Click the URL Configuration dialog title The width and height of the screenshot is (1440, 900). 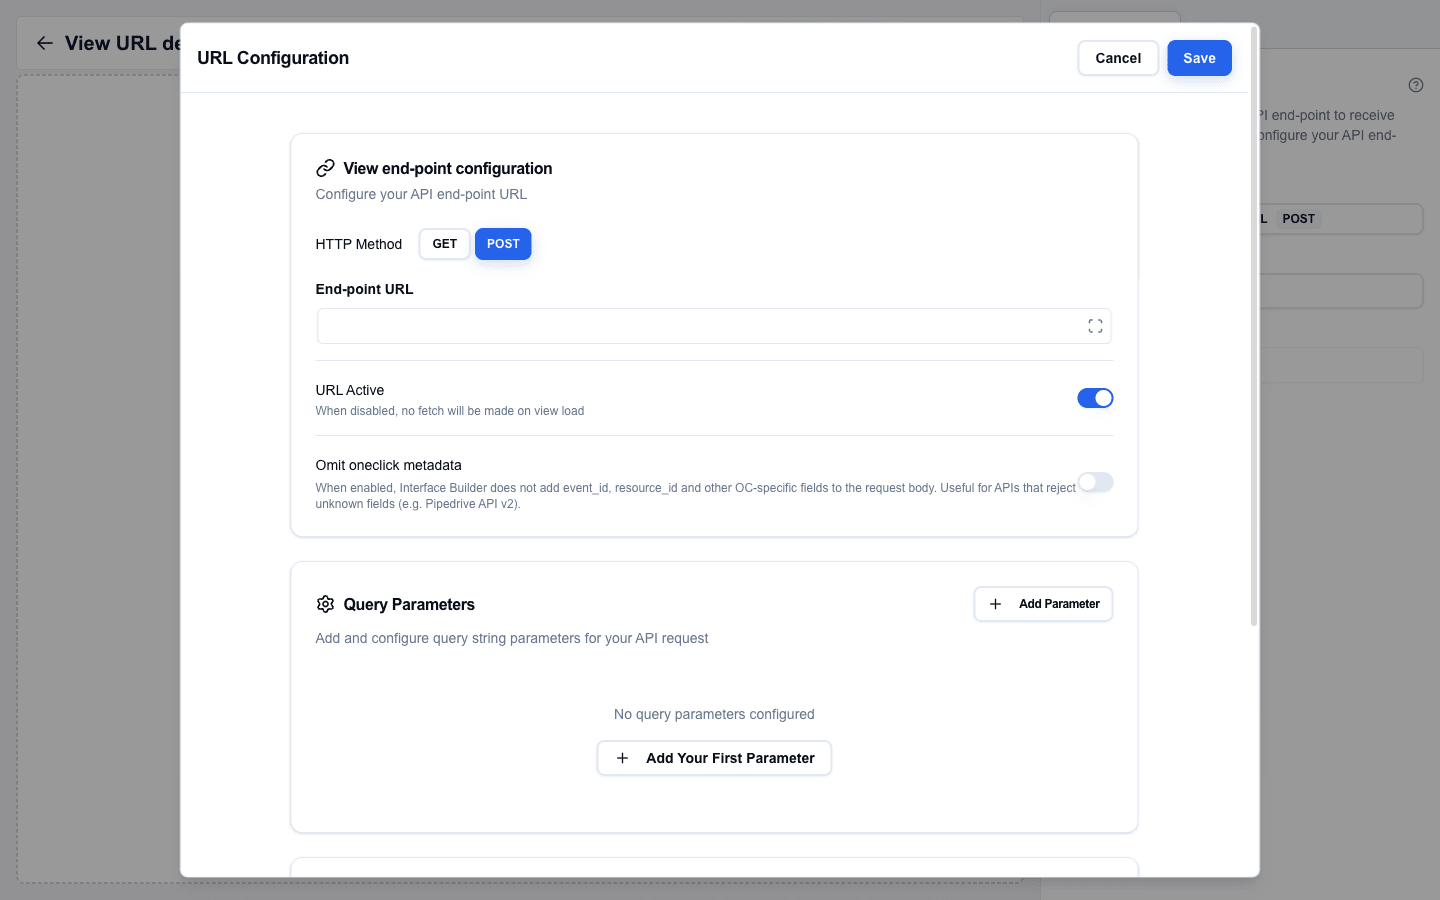tap(273, 58)
